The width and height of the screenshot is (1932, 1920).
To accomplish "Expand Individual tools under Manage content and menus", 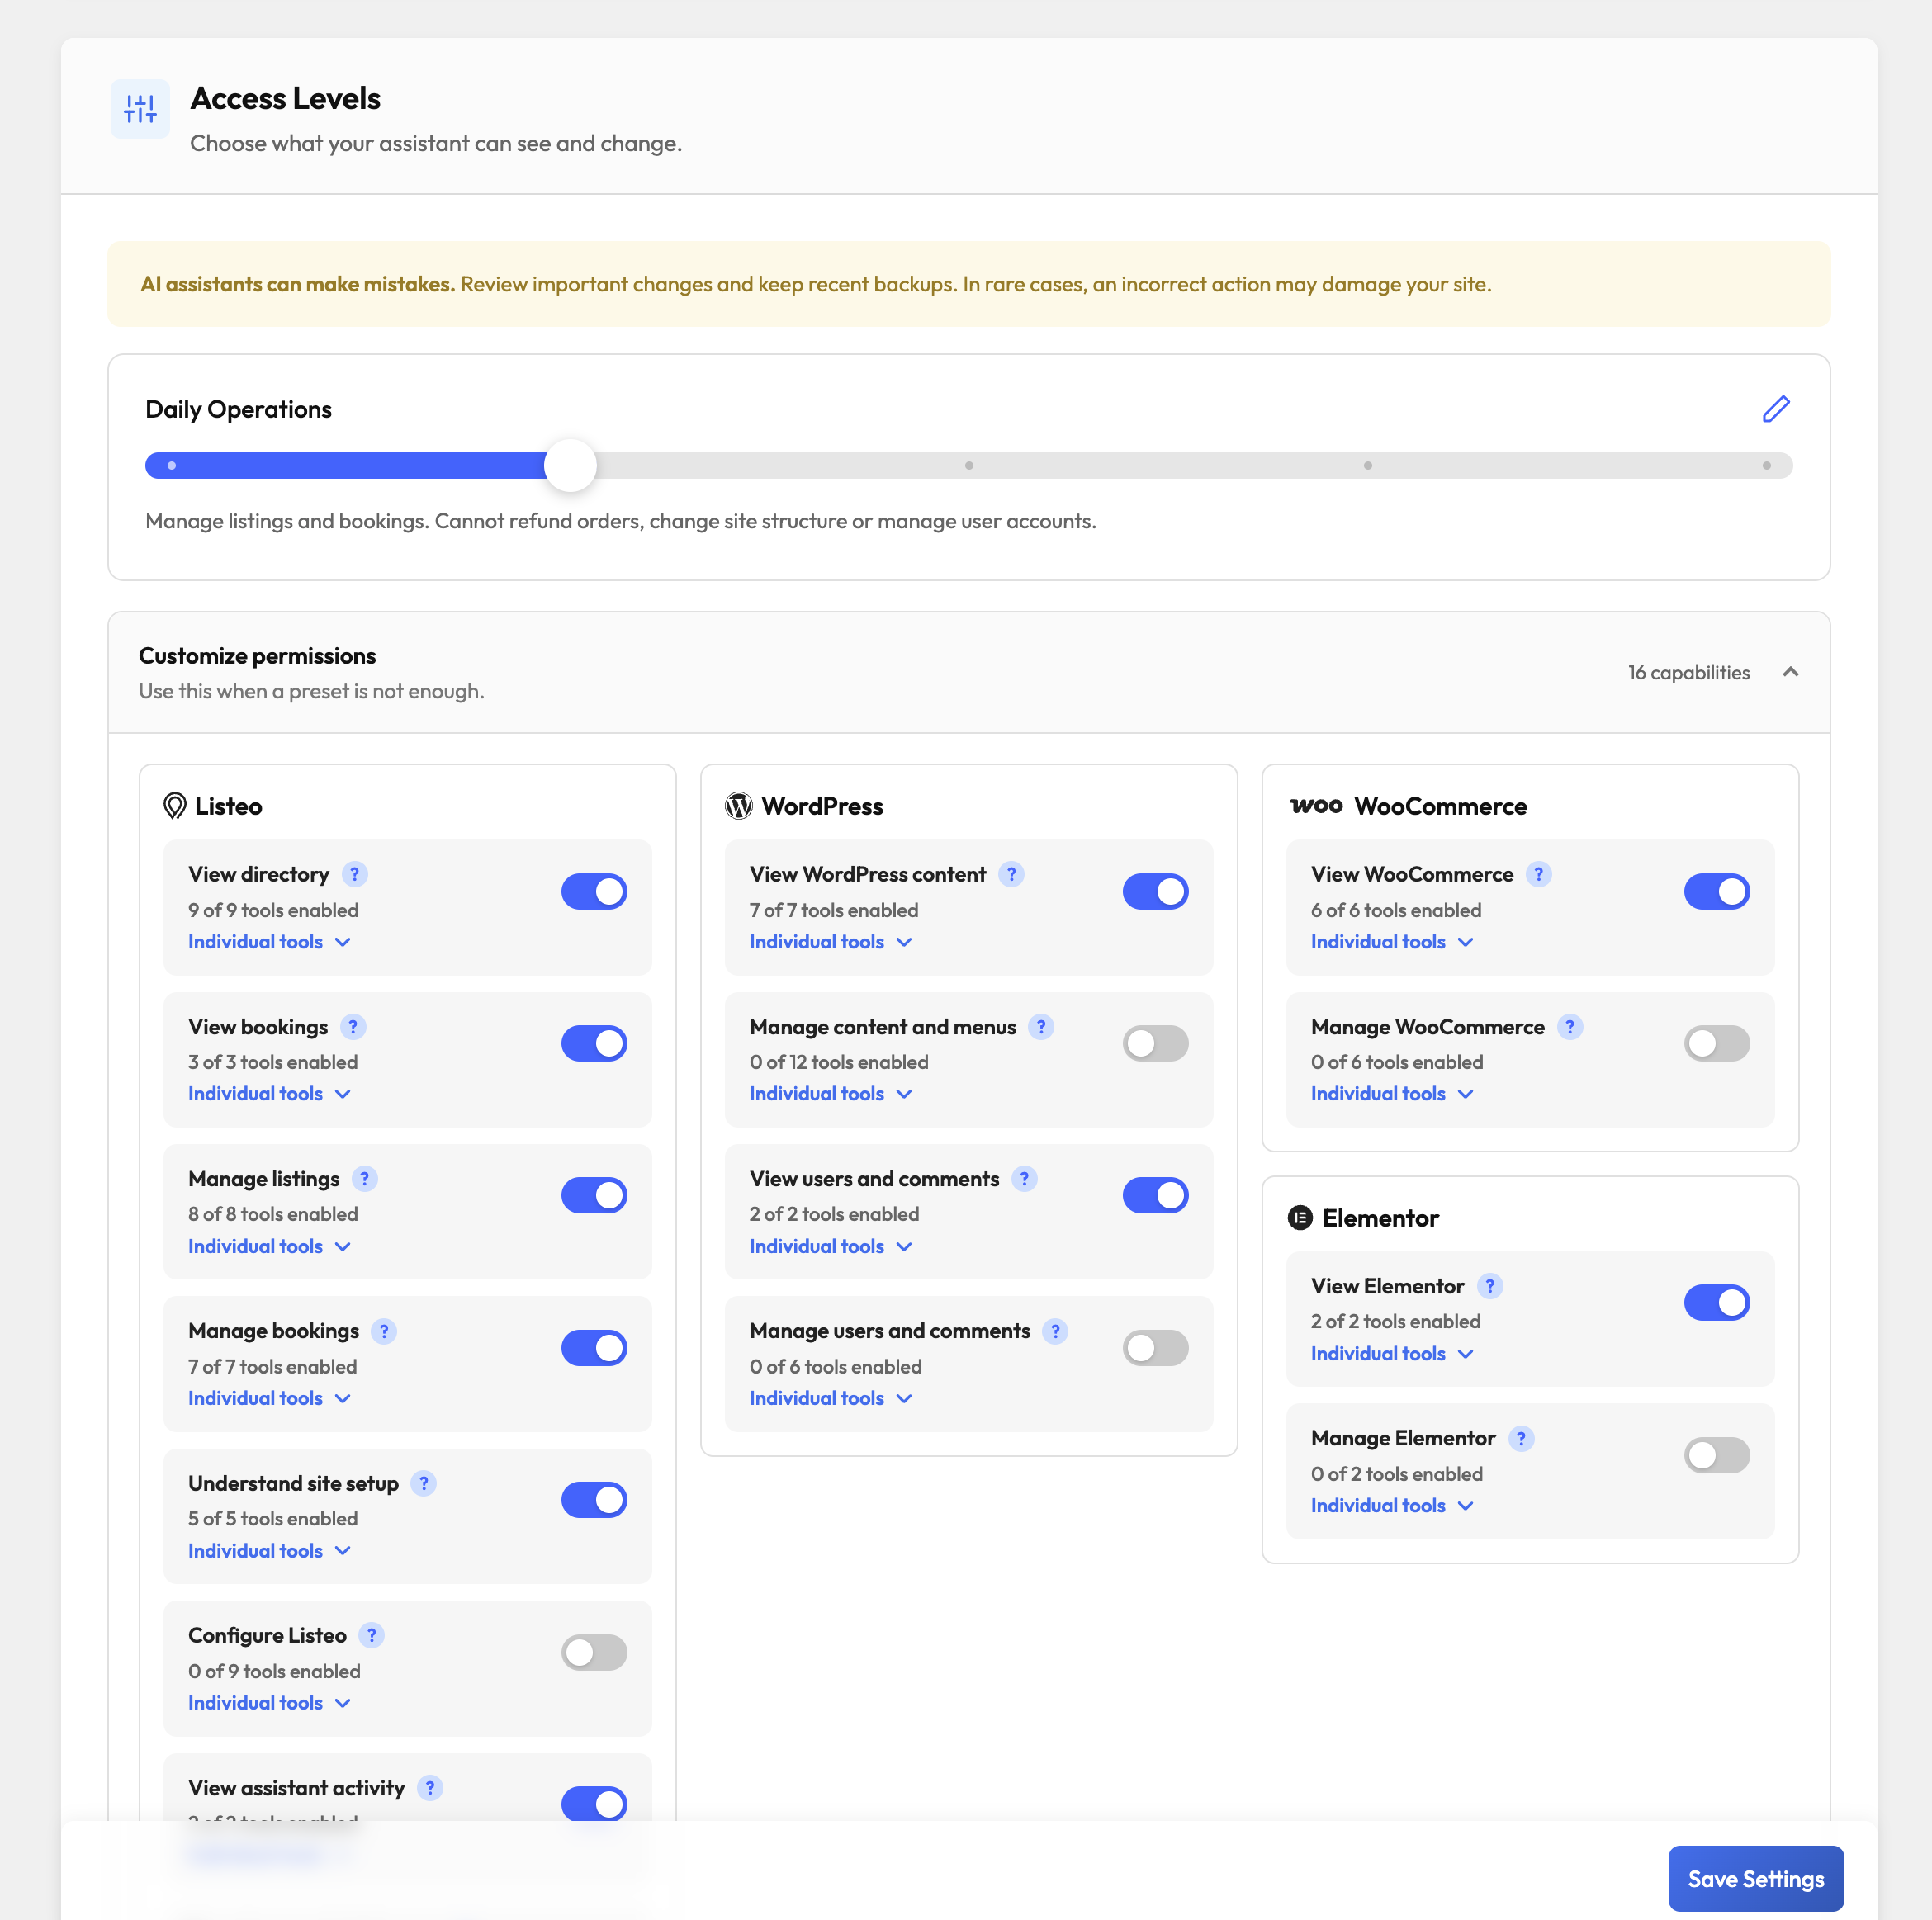I will [x=831, y=1094].
